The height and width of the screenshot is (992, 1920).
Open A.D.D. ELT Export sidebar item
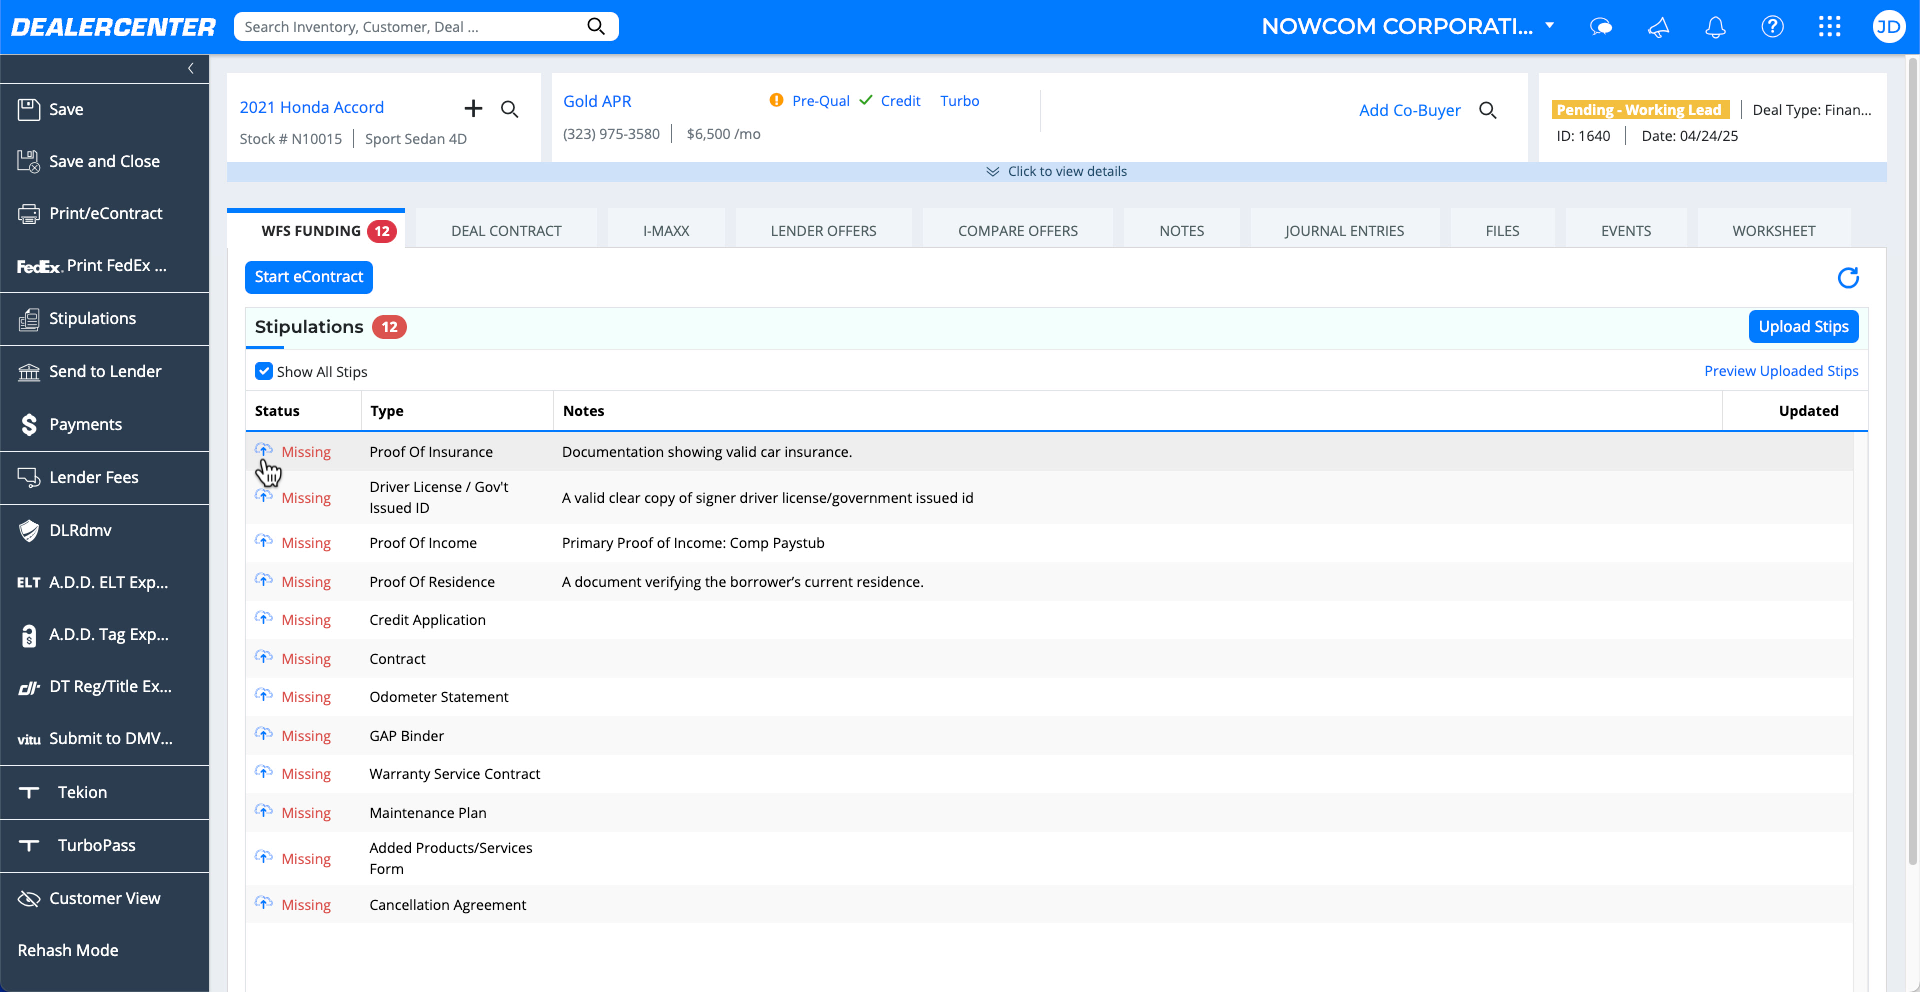pos(105,583)
